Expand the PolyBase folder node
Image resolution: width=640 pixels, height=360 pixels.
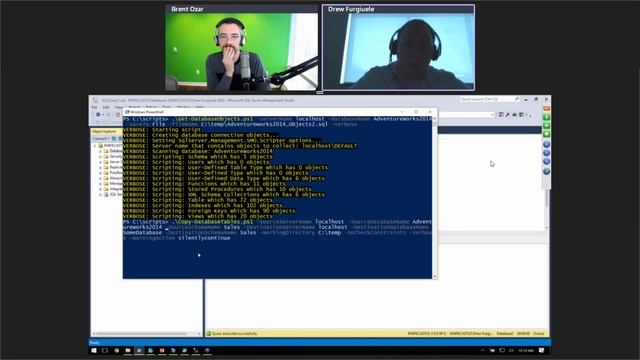[x=100, y=173]
